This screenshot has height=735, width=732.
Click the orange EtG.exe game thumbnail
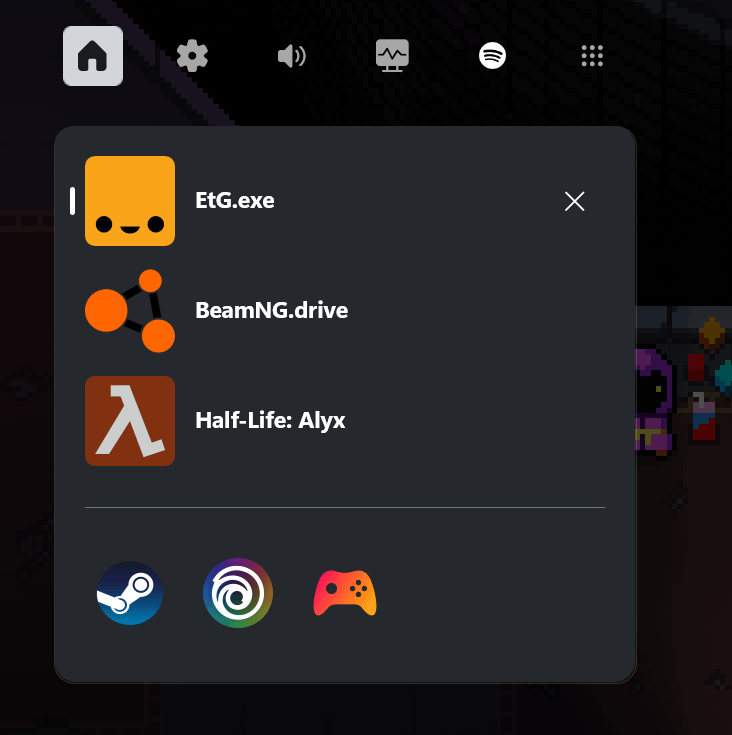[x=130, y=201]
